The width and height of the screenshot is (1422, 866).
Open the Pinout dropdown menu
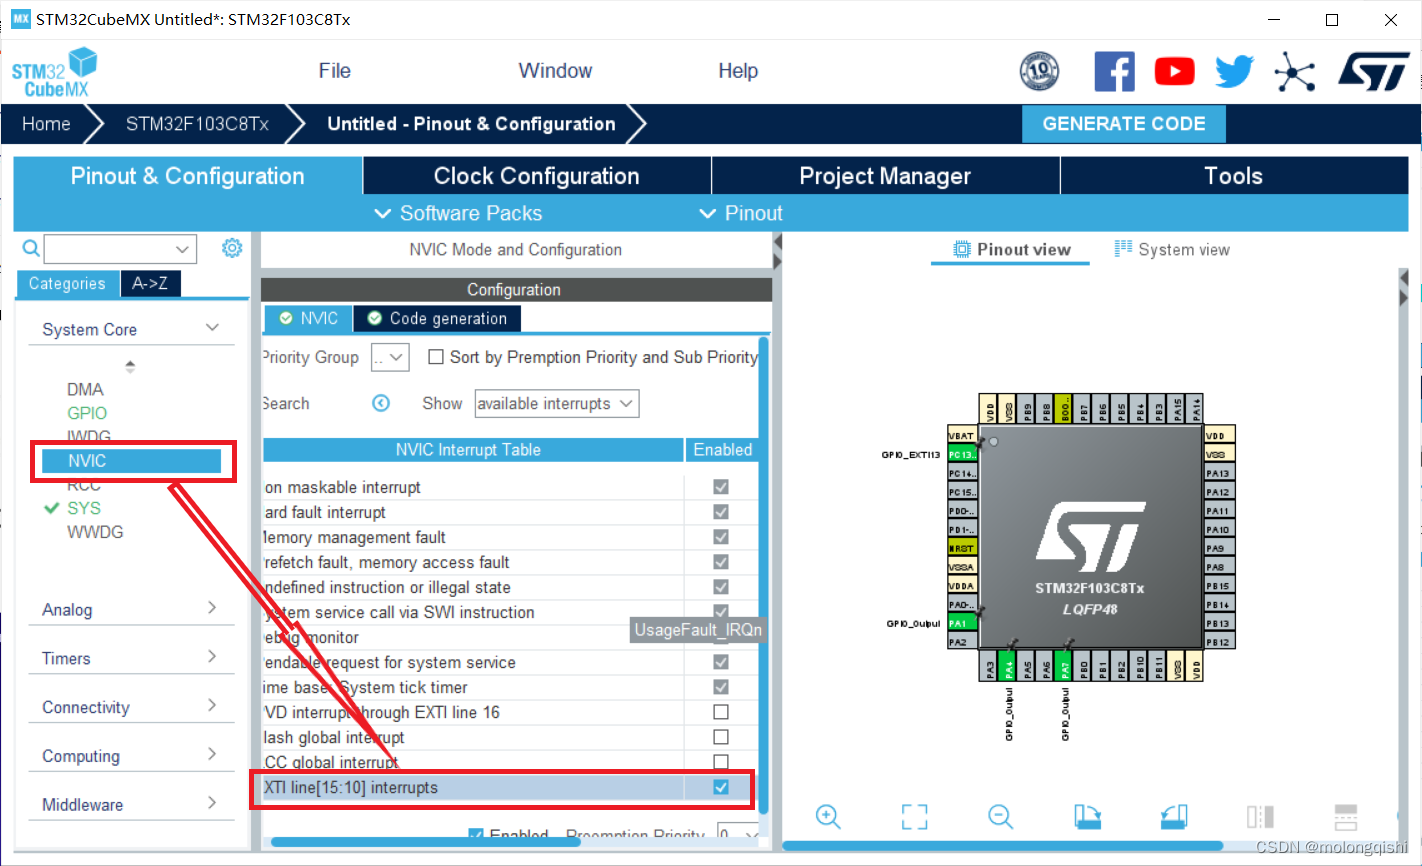coord(740,213)
